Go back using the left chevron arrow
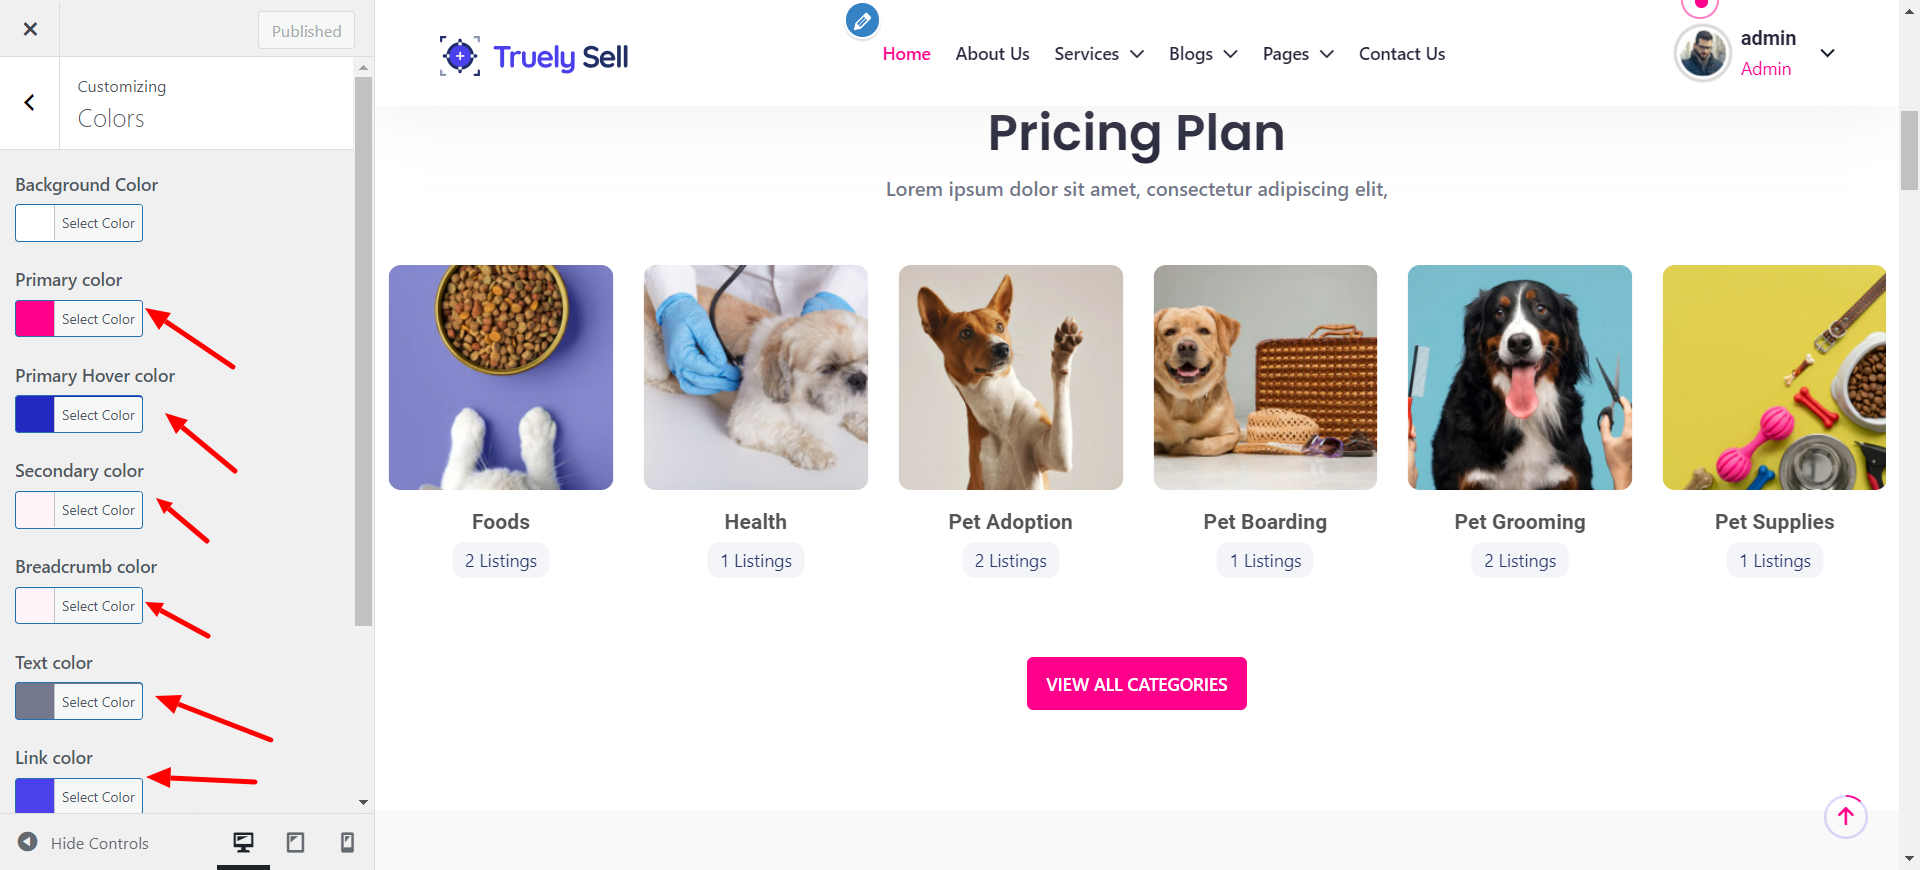Screen dimensions: 1920x870 click(30, 102)
